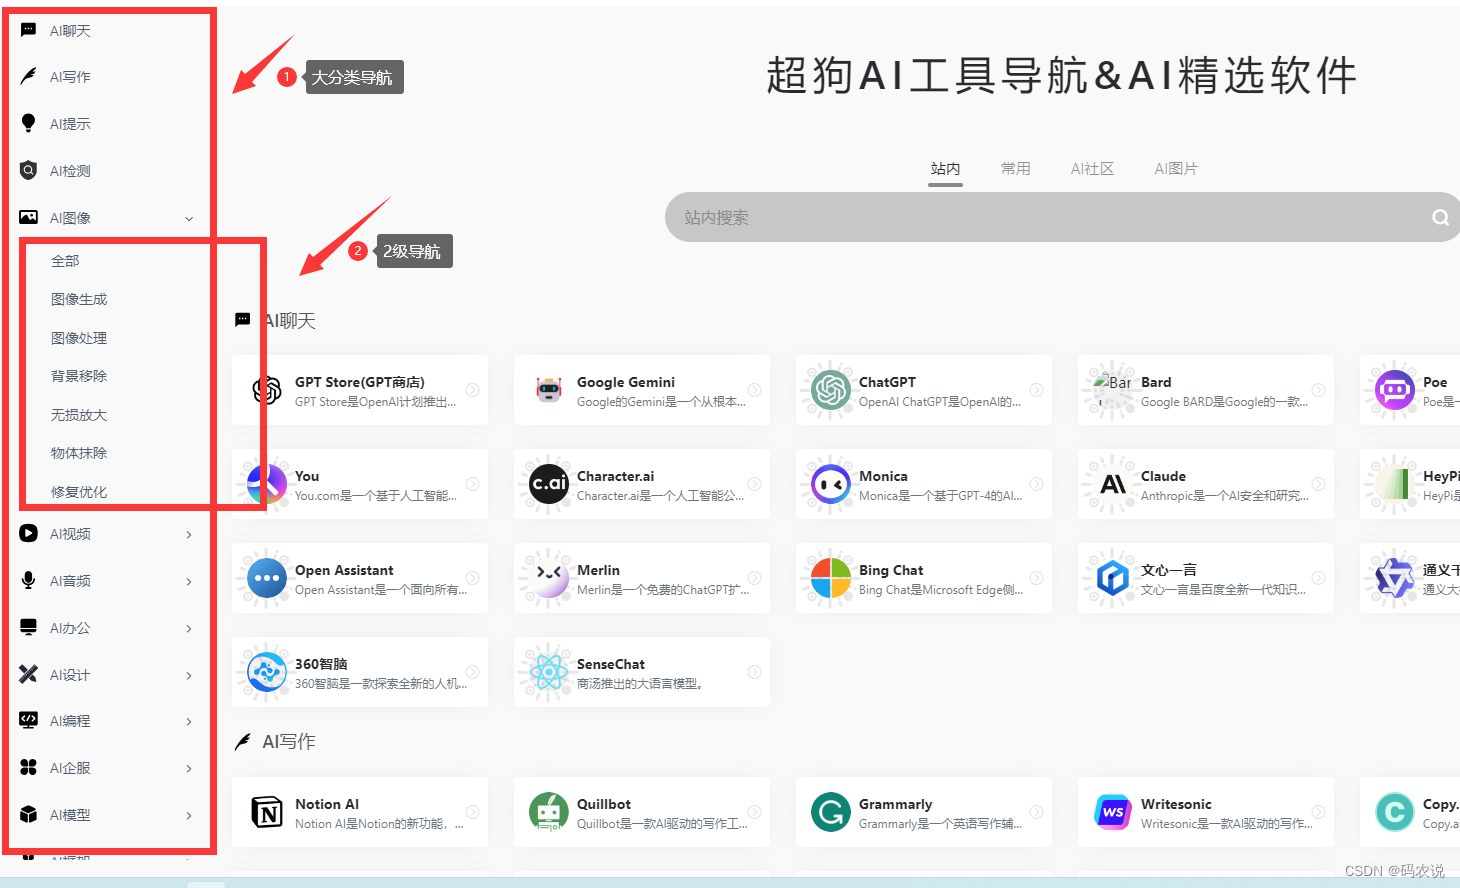Click the SenseChat logo icon
Image resolution: width=1460 pixels, height=888 pixels.
549,672
